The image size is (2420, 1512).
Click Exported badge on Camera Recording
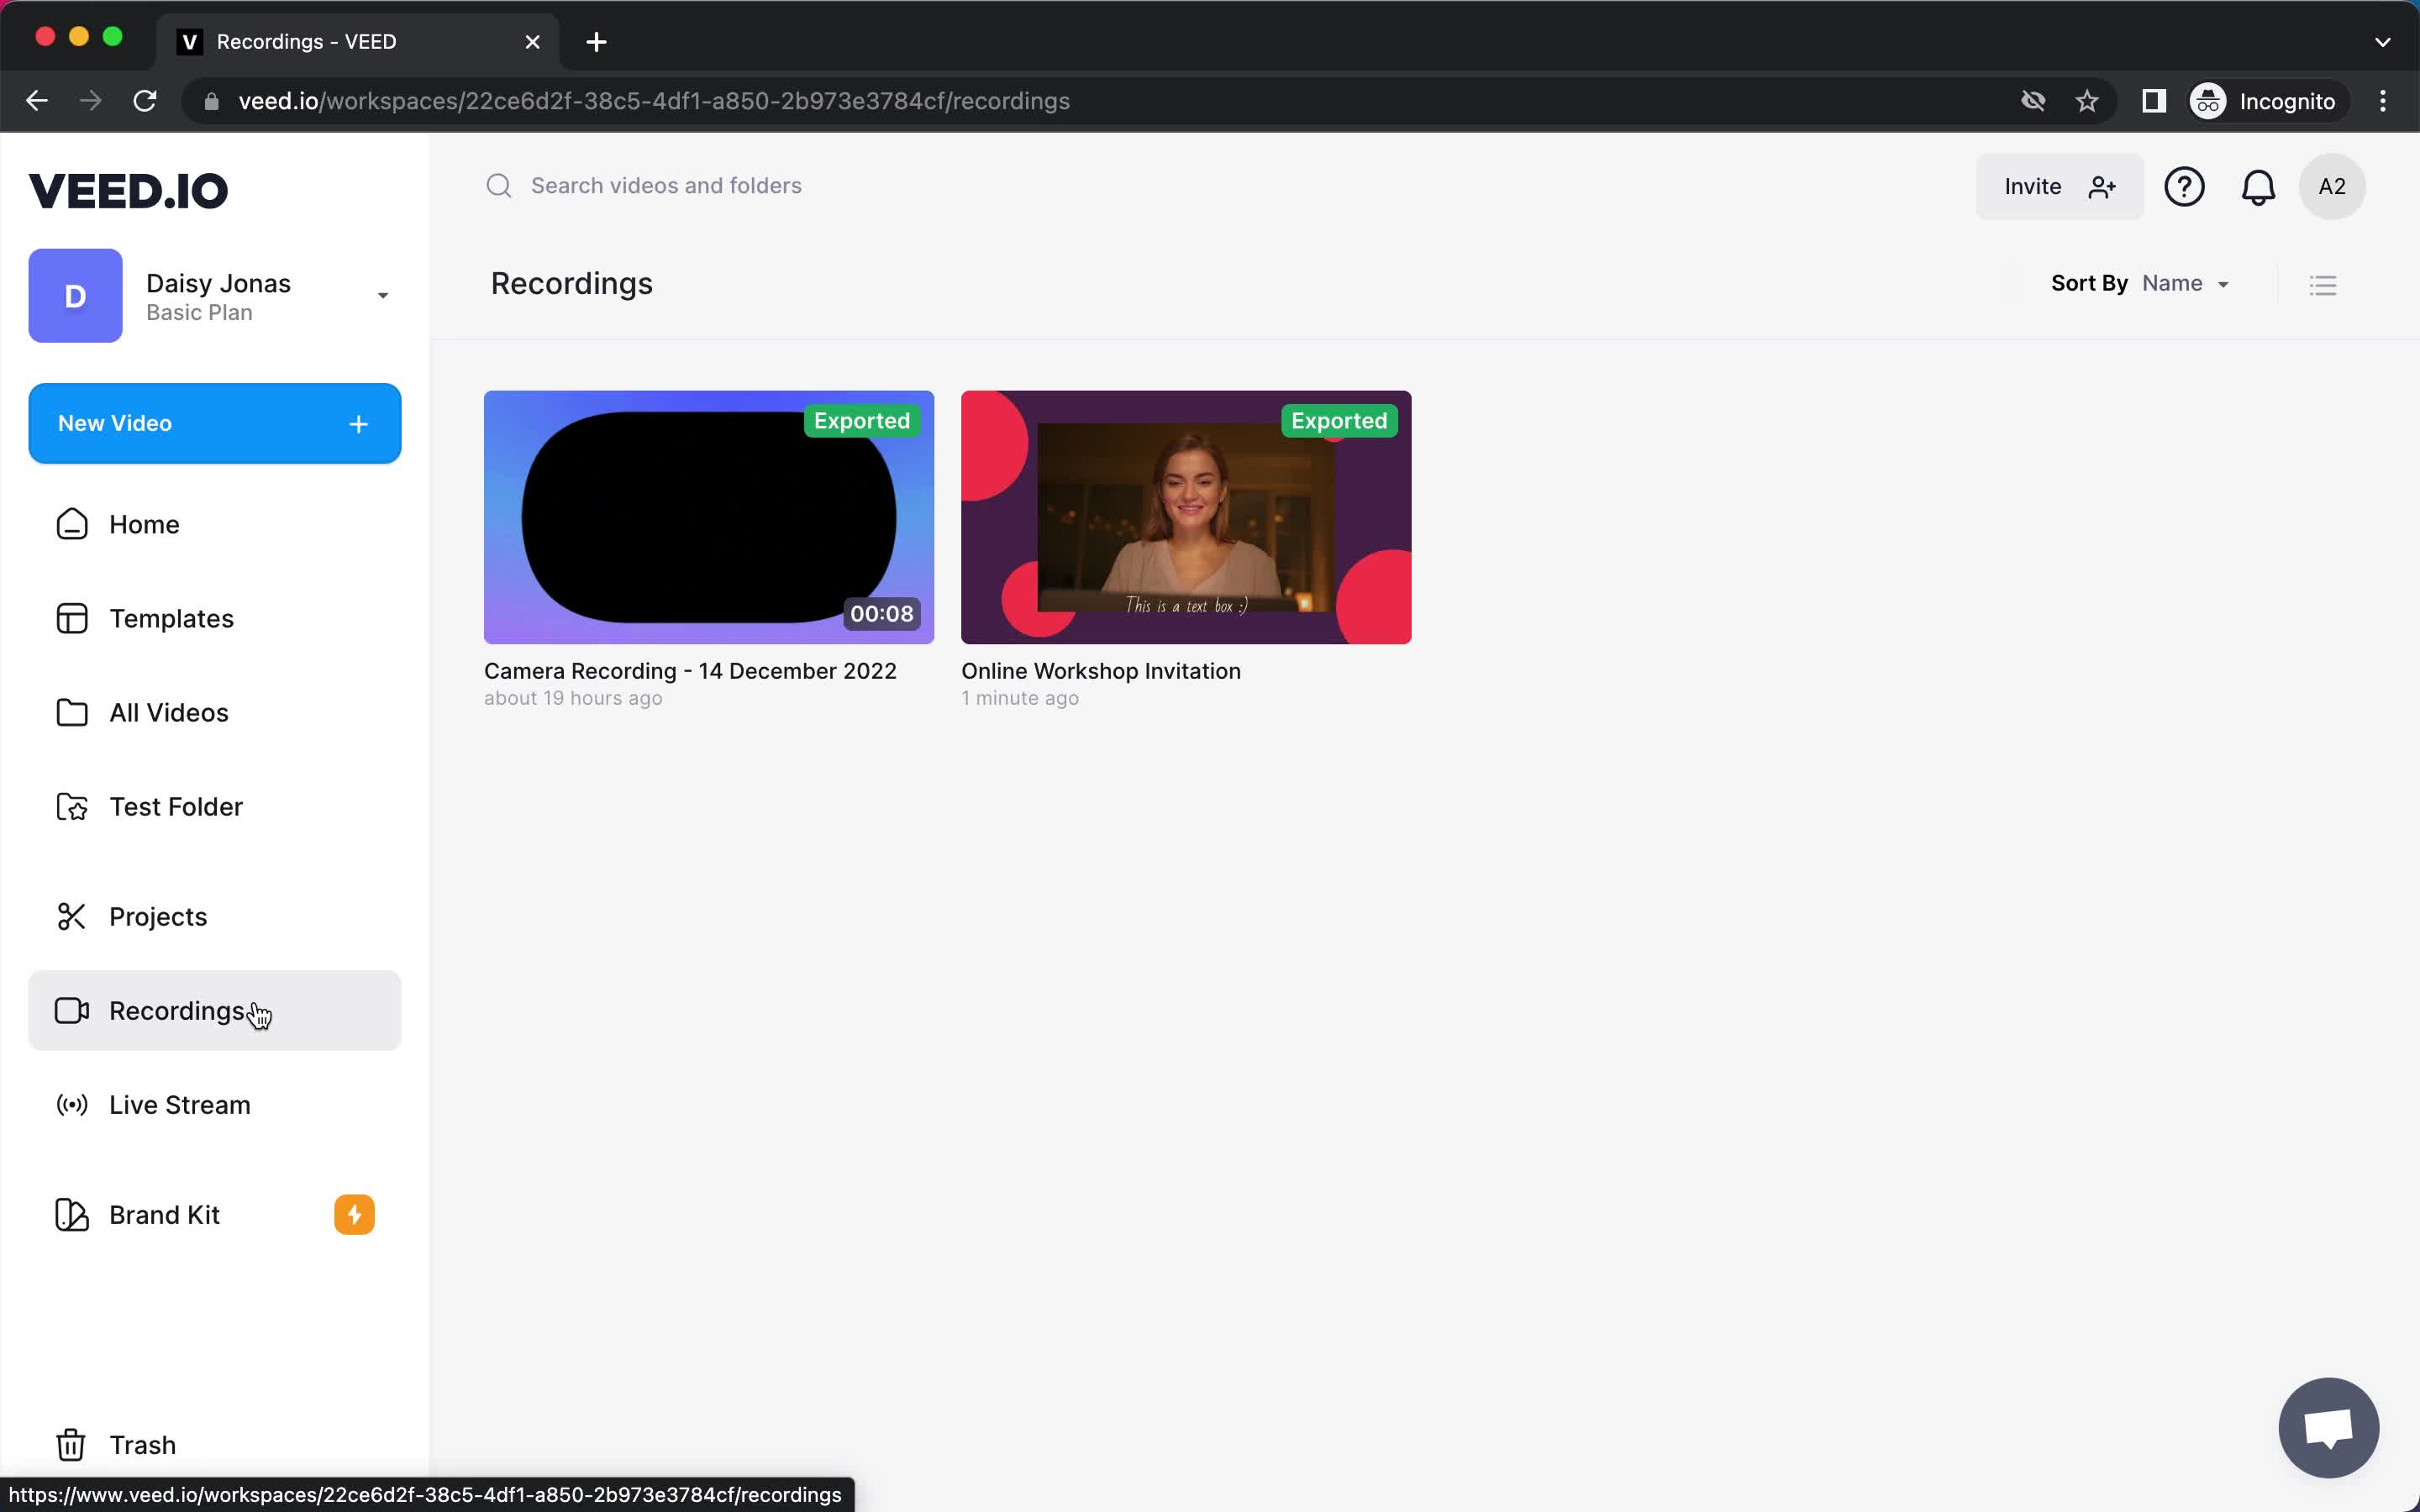pyautogui.click(x=862, y=421)
